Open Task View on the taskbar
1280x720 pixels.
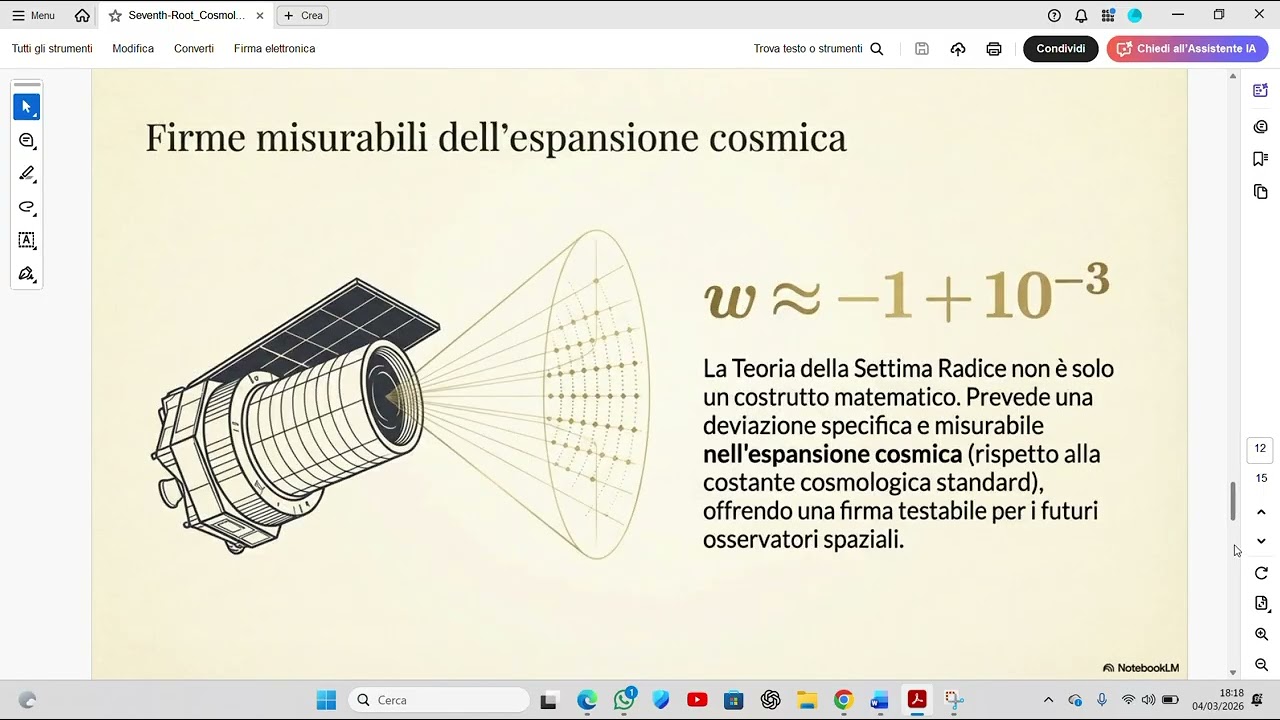[x=548, y=700]
